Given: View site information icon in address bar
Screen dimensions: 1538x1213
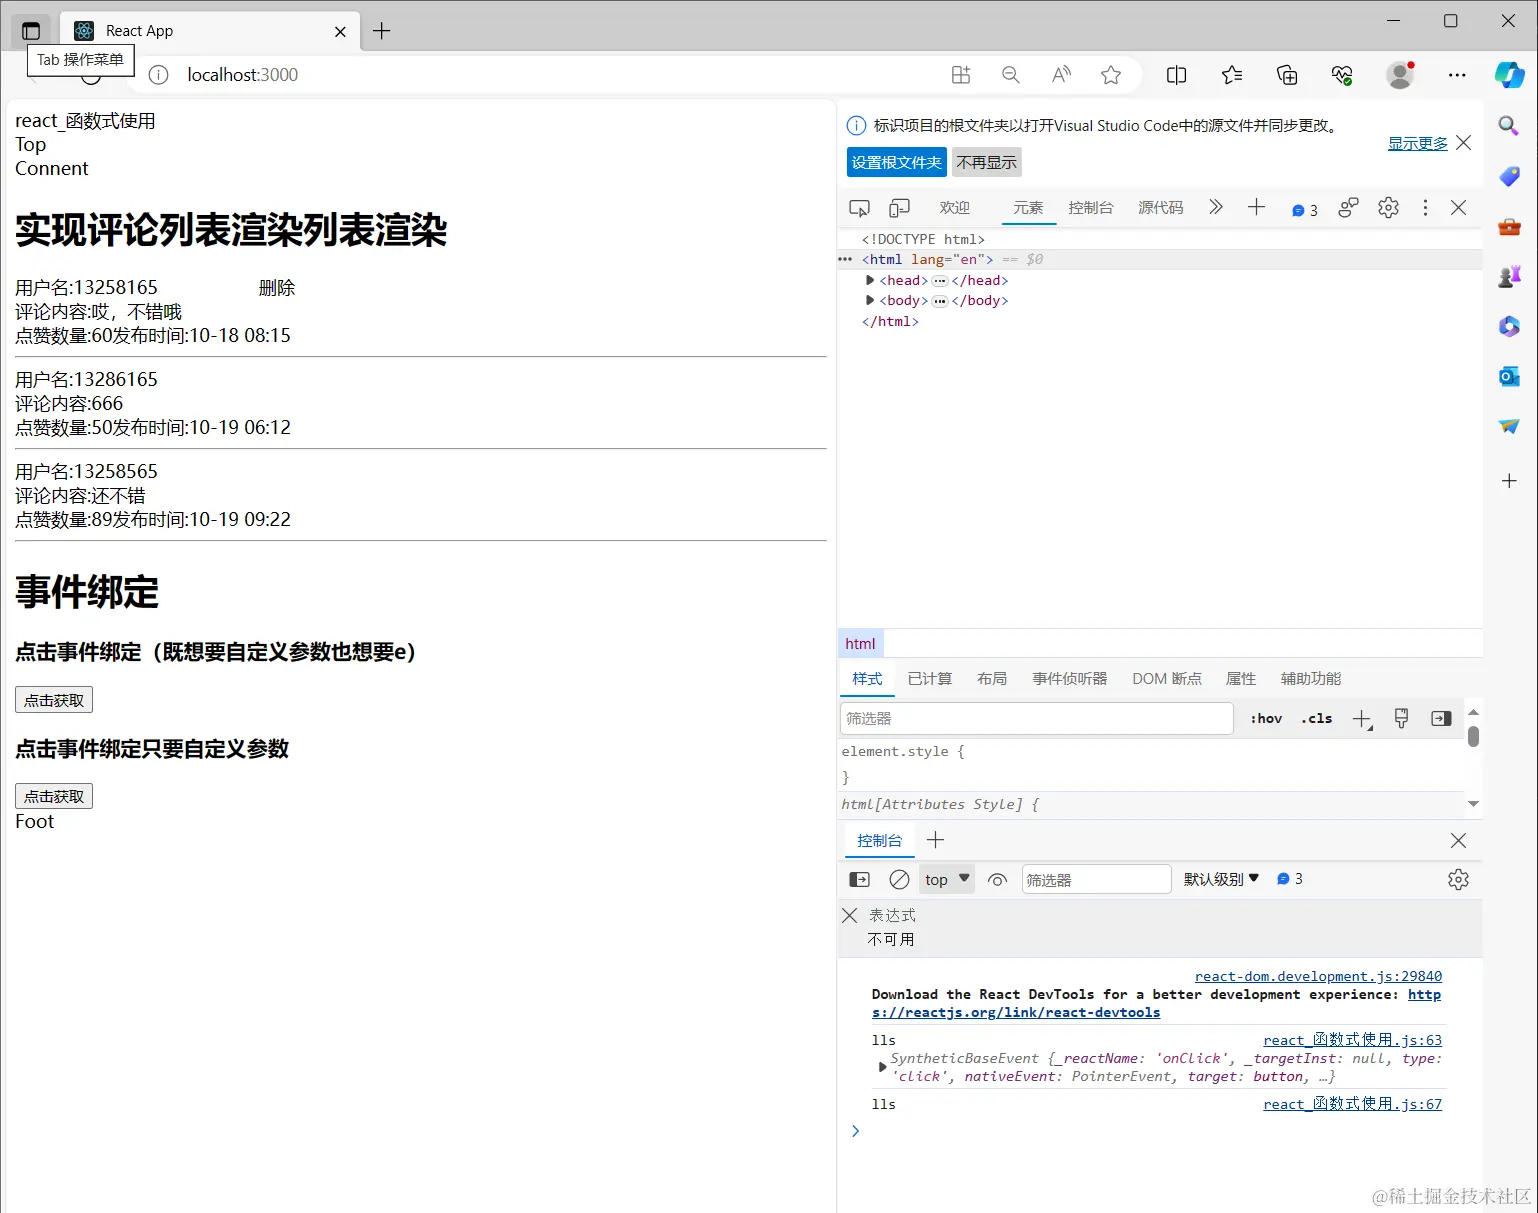Looking at the screenshot, I should click(x=158, y=75).
